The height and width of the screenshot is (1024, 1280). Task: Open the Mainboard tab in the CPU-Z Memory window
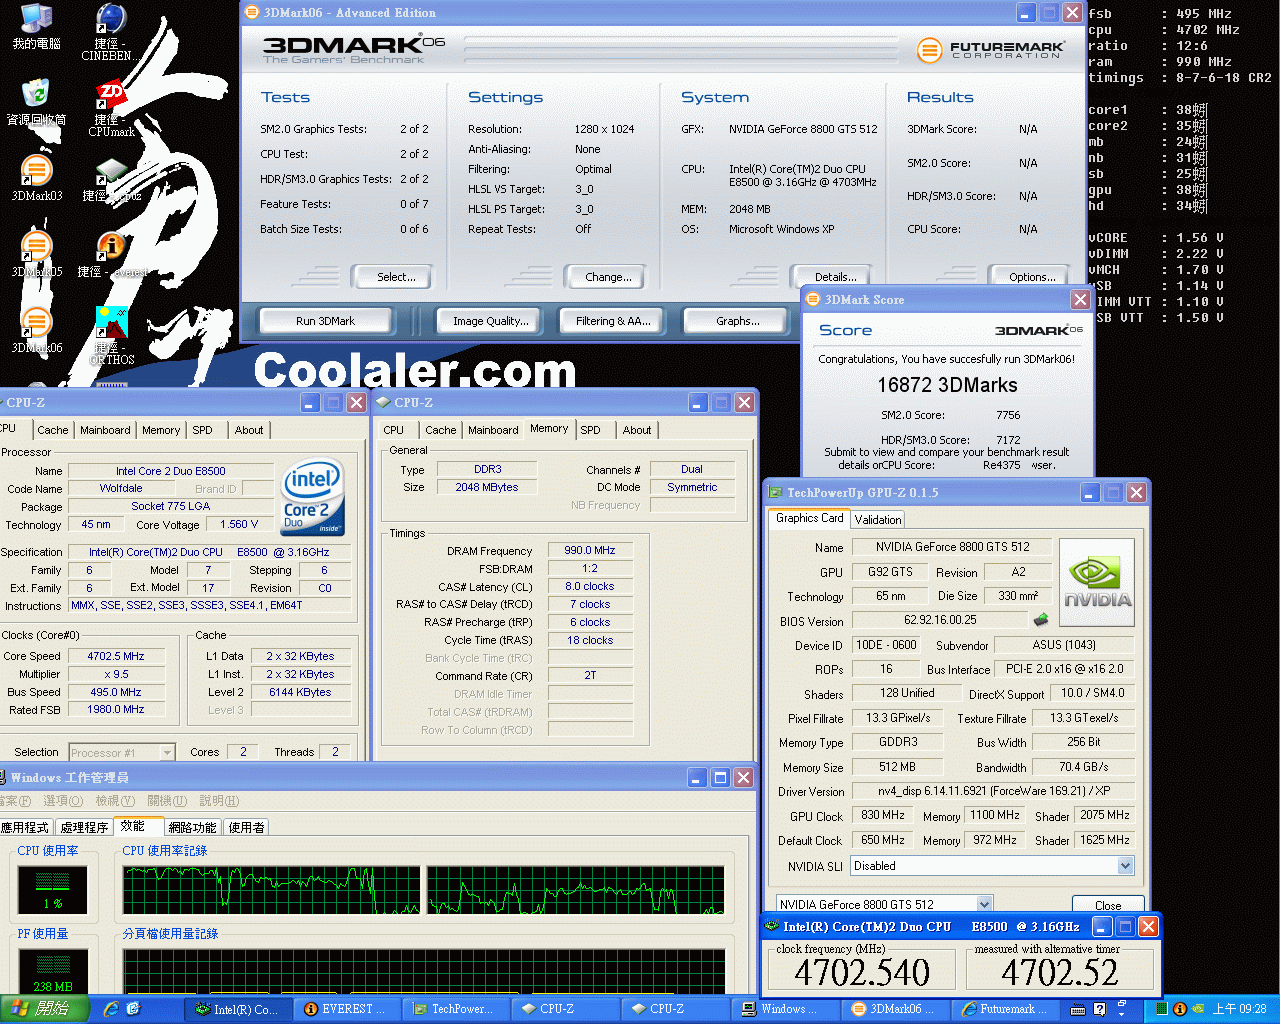tap(493, 430)
